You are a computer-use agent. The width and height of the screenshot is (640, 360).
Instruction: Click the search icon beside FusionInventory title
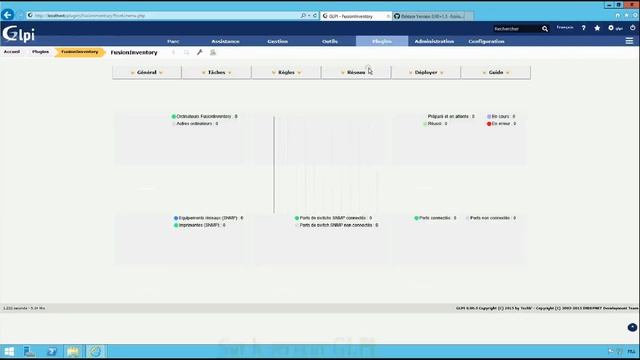click(187, 52)
